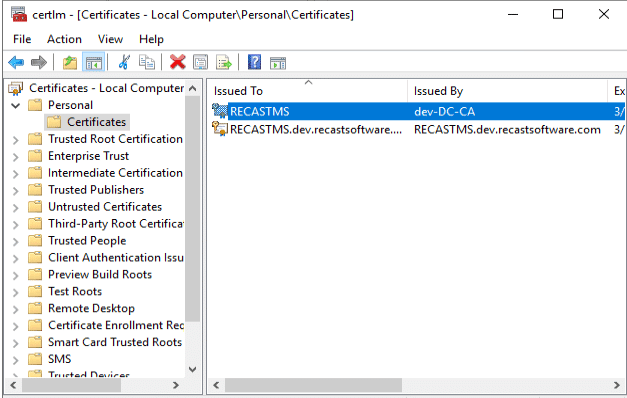Open the View menu

110,39
